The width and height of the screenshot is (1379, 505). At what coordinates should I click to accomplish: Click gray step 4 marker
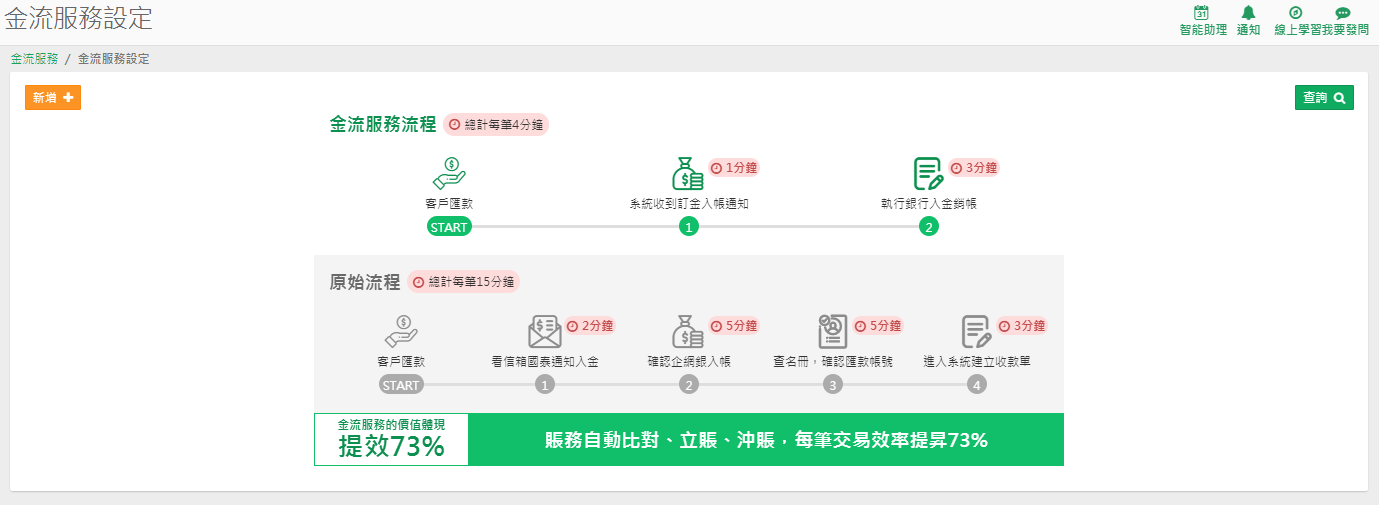pyautogui.click(x=977, y=385)
